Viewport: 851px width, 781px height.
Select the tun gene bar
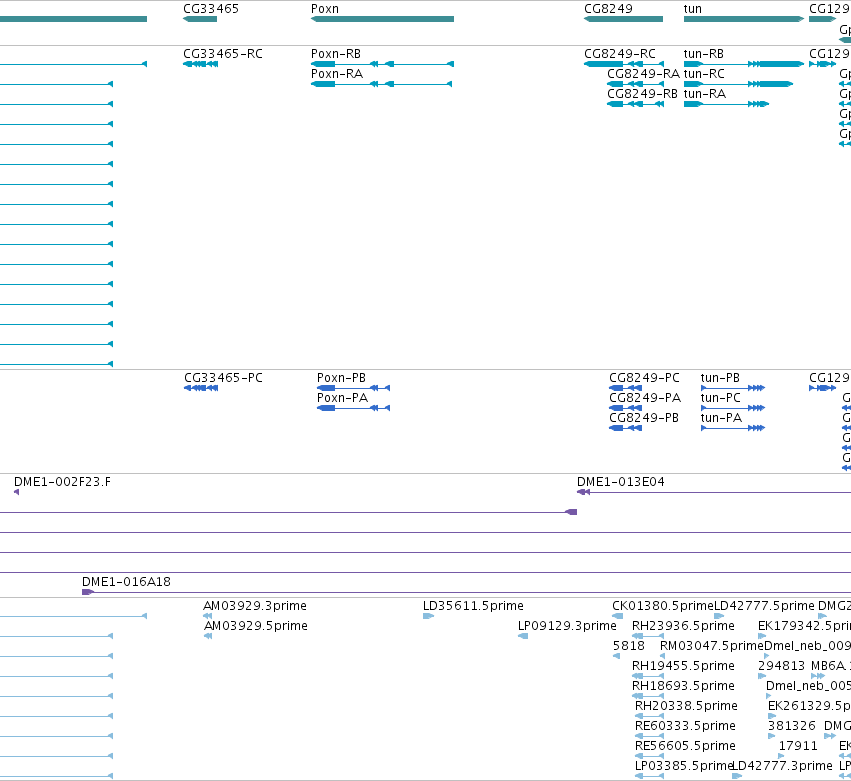pyautogui.click(x=744, y=19)
